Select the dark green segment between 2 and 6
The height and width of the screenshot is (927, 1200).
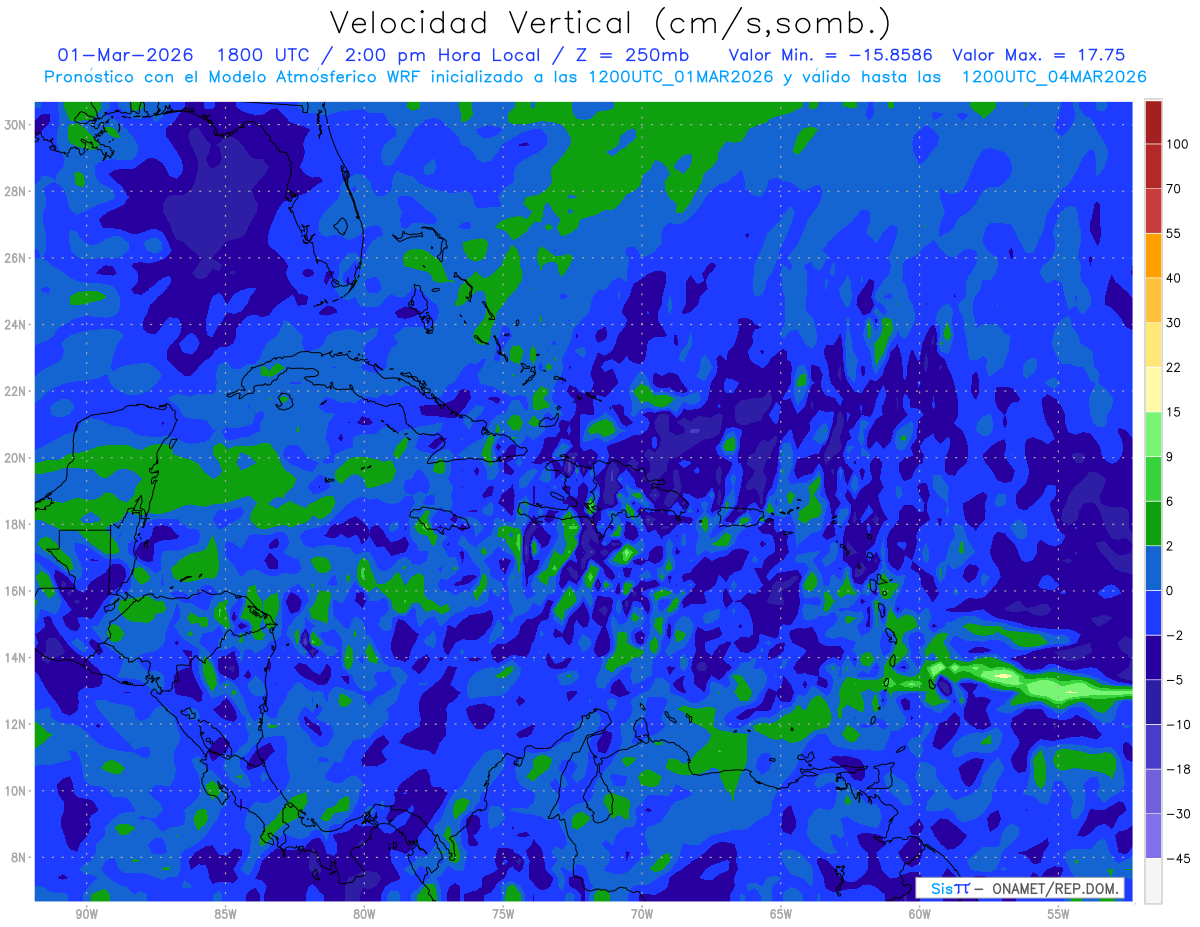coord(1153,523)
